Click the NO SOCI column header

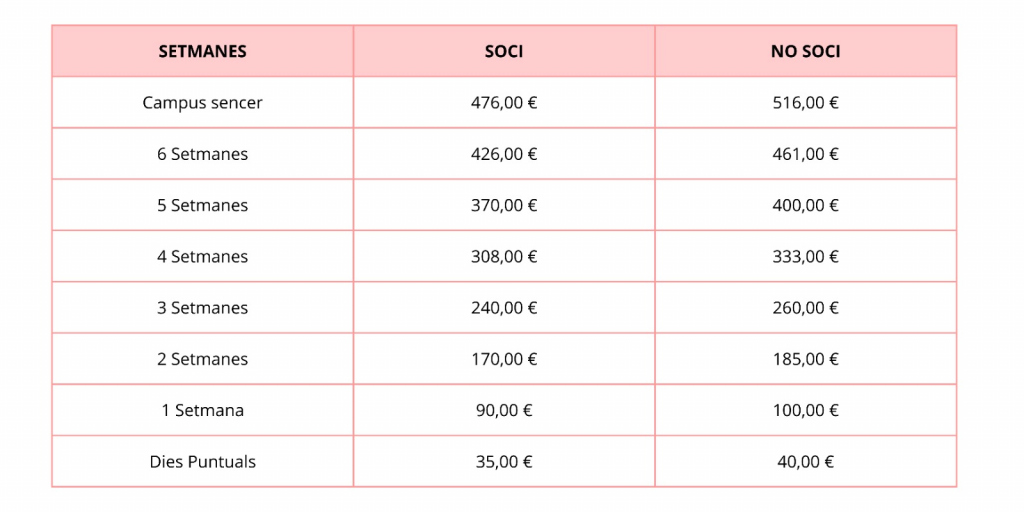(x=805, y=51)
